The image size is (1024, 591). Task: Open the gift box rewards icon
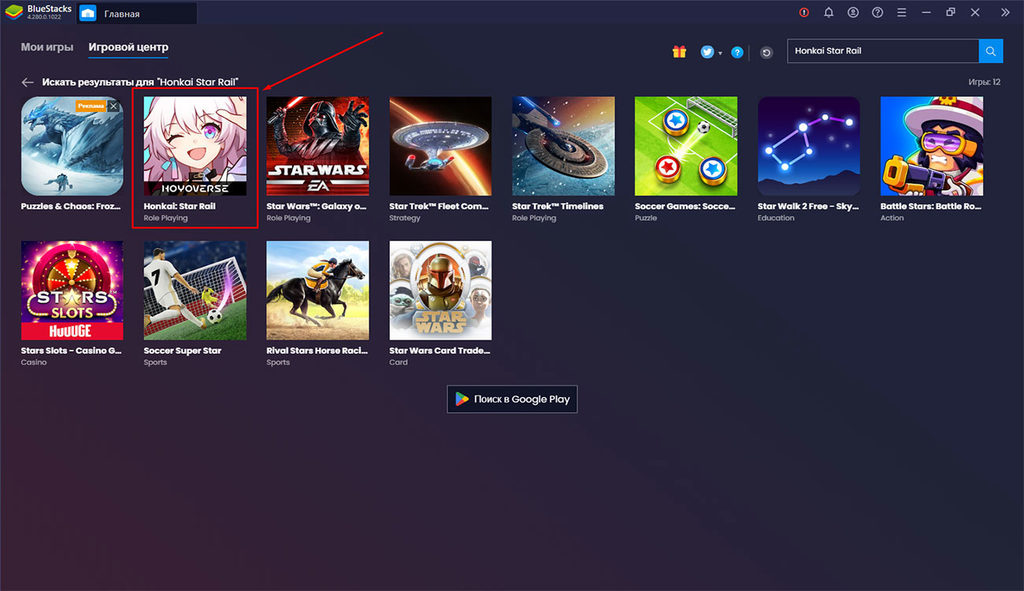(x=679, y=52)
